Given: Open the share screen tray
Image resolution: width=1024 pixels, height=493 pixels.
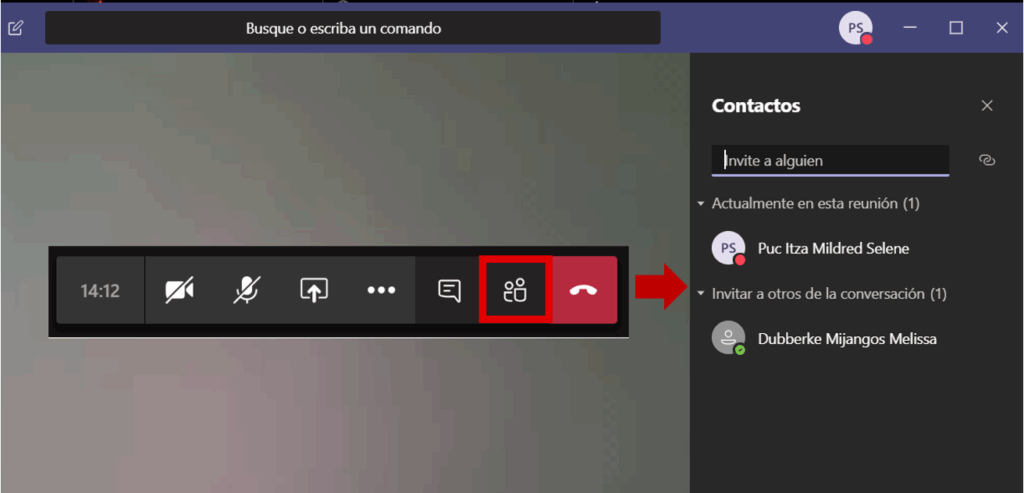Looking at the screenshot, I should point(314,291).
